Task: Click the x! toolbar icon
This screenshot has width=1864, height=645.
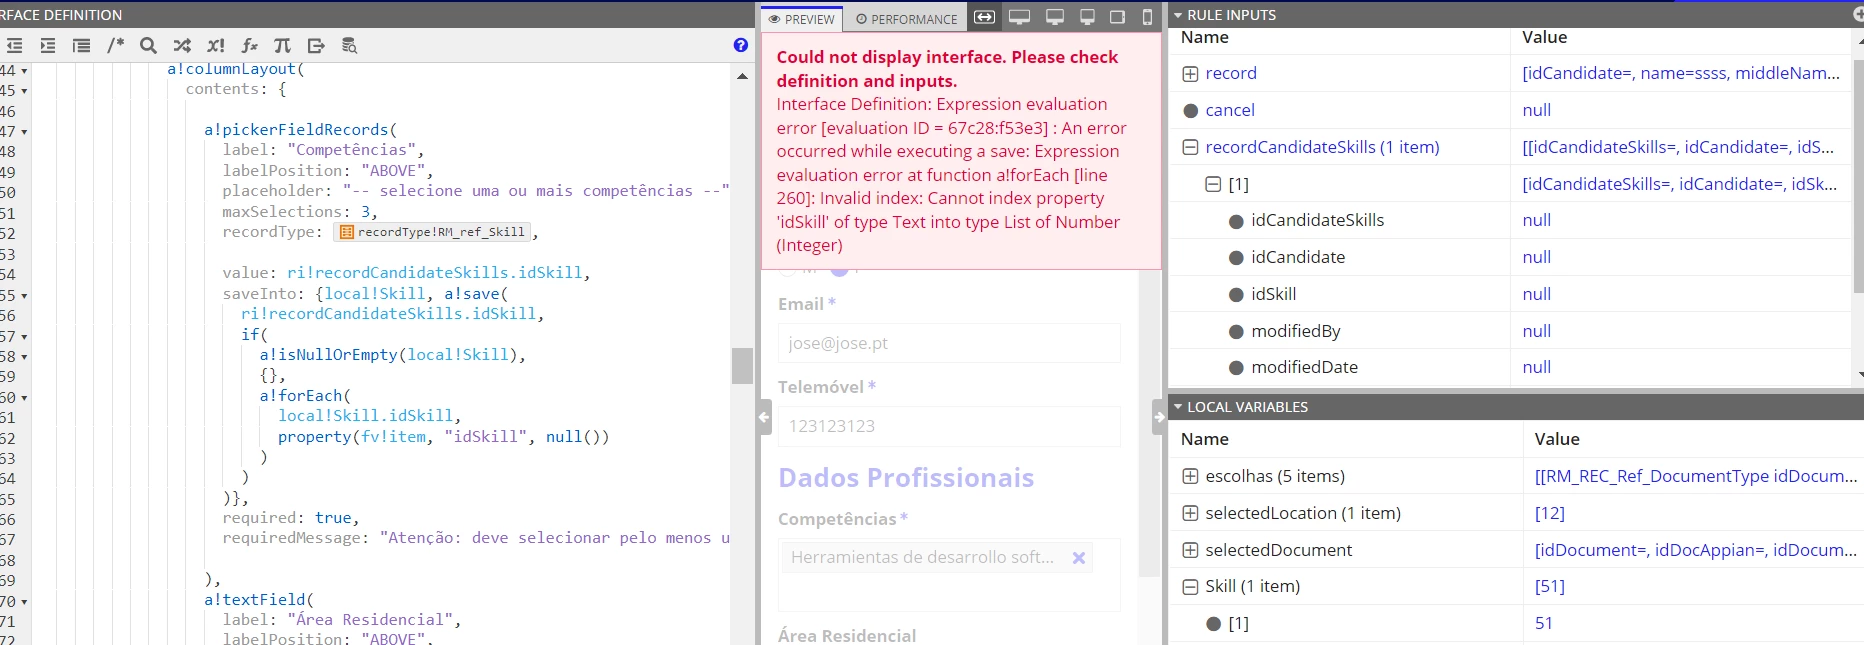Action: [x=216, y=45]
